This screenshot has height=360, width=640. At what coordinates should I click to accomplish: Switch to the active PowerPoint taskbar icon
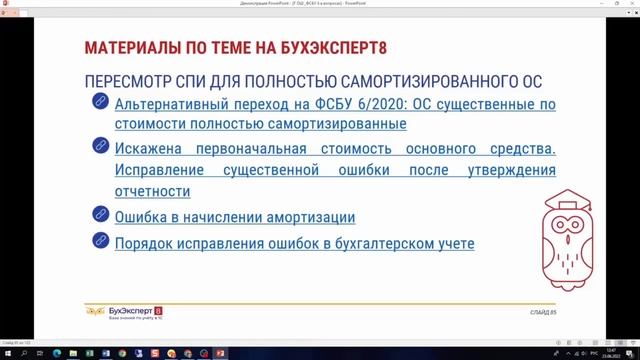pos(220,353)
